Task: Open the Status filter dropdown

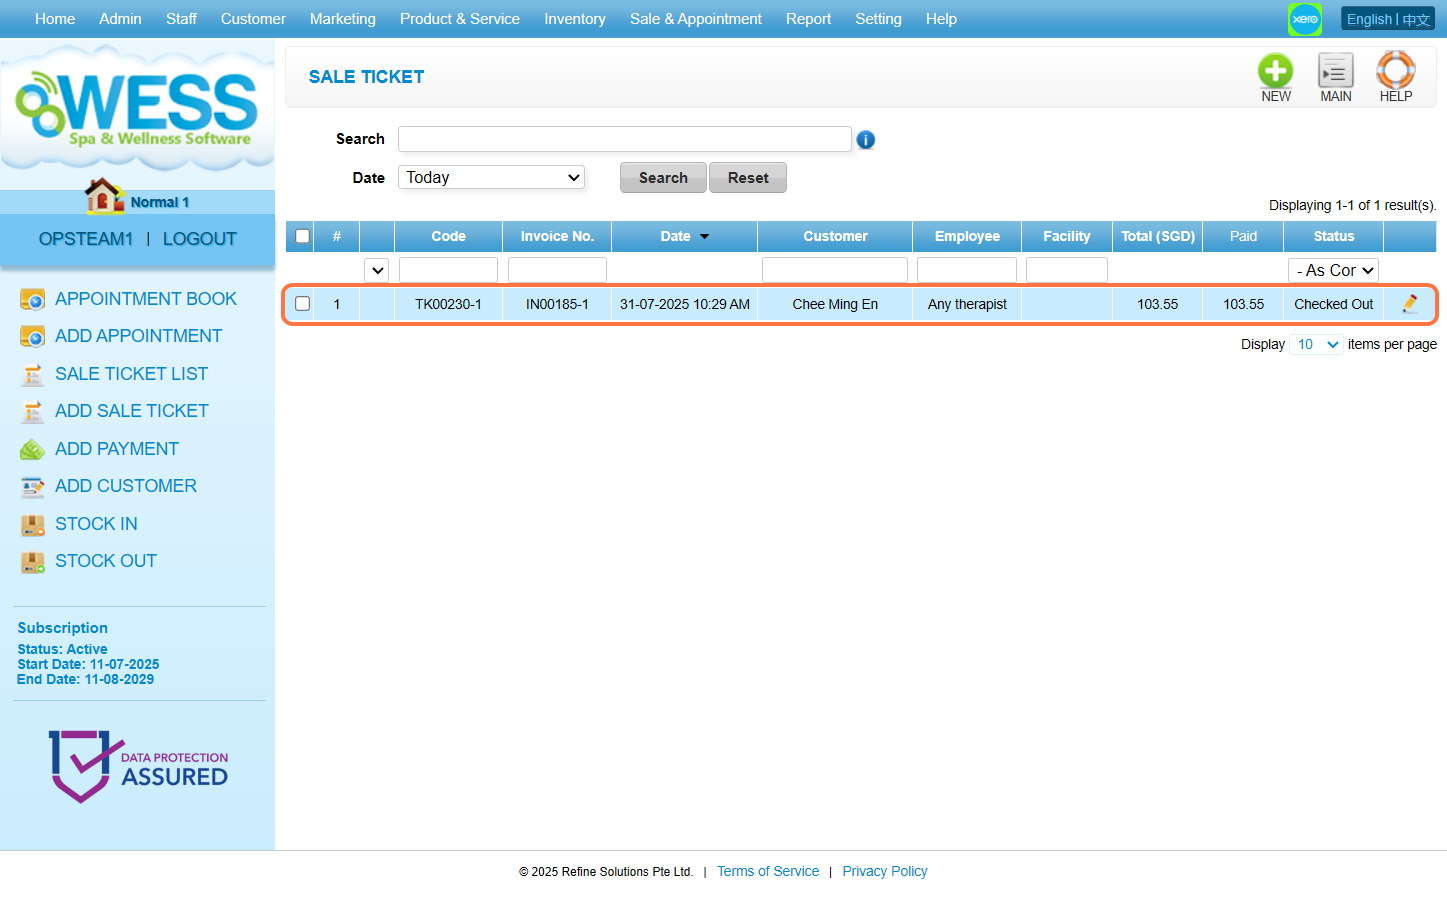Action: pos(1333,271)
